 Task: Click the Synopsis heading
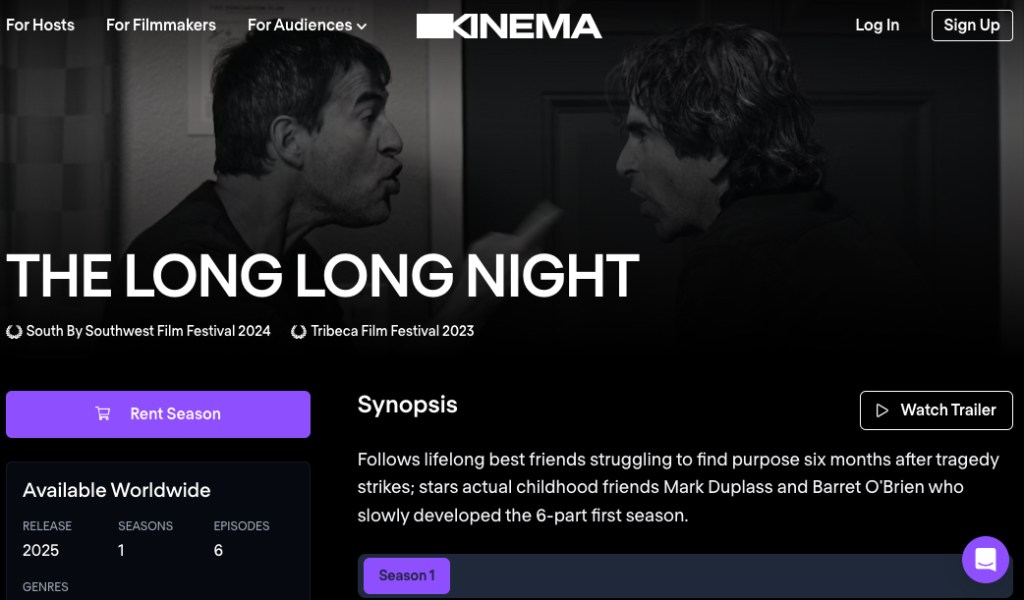point(407,405)
